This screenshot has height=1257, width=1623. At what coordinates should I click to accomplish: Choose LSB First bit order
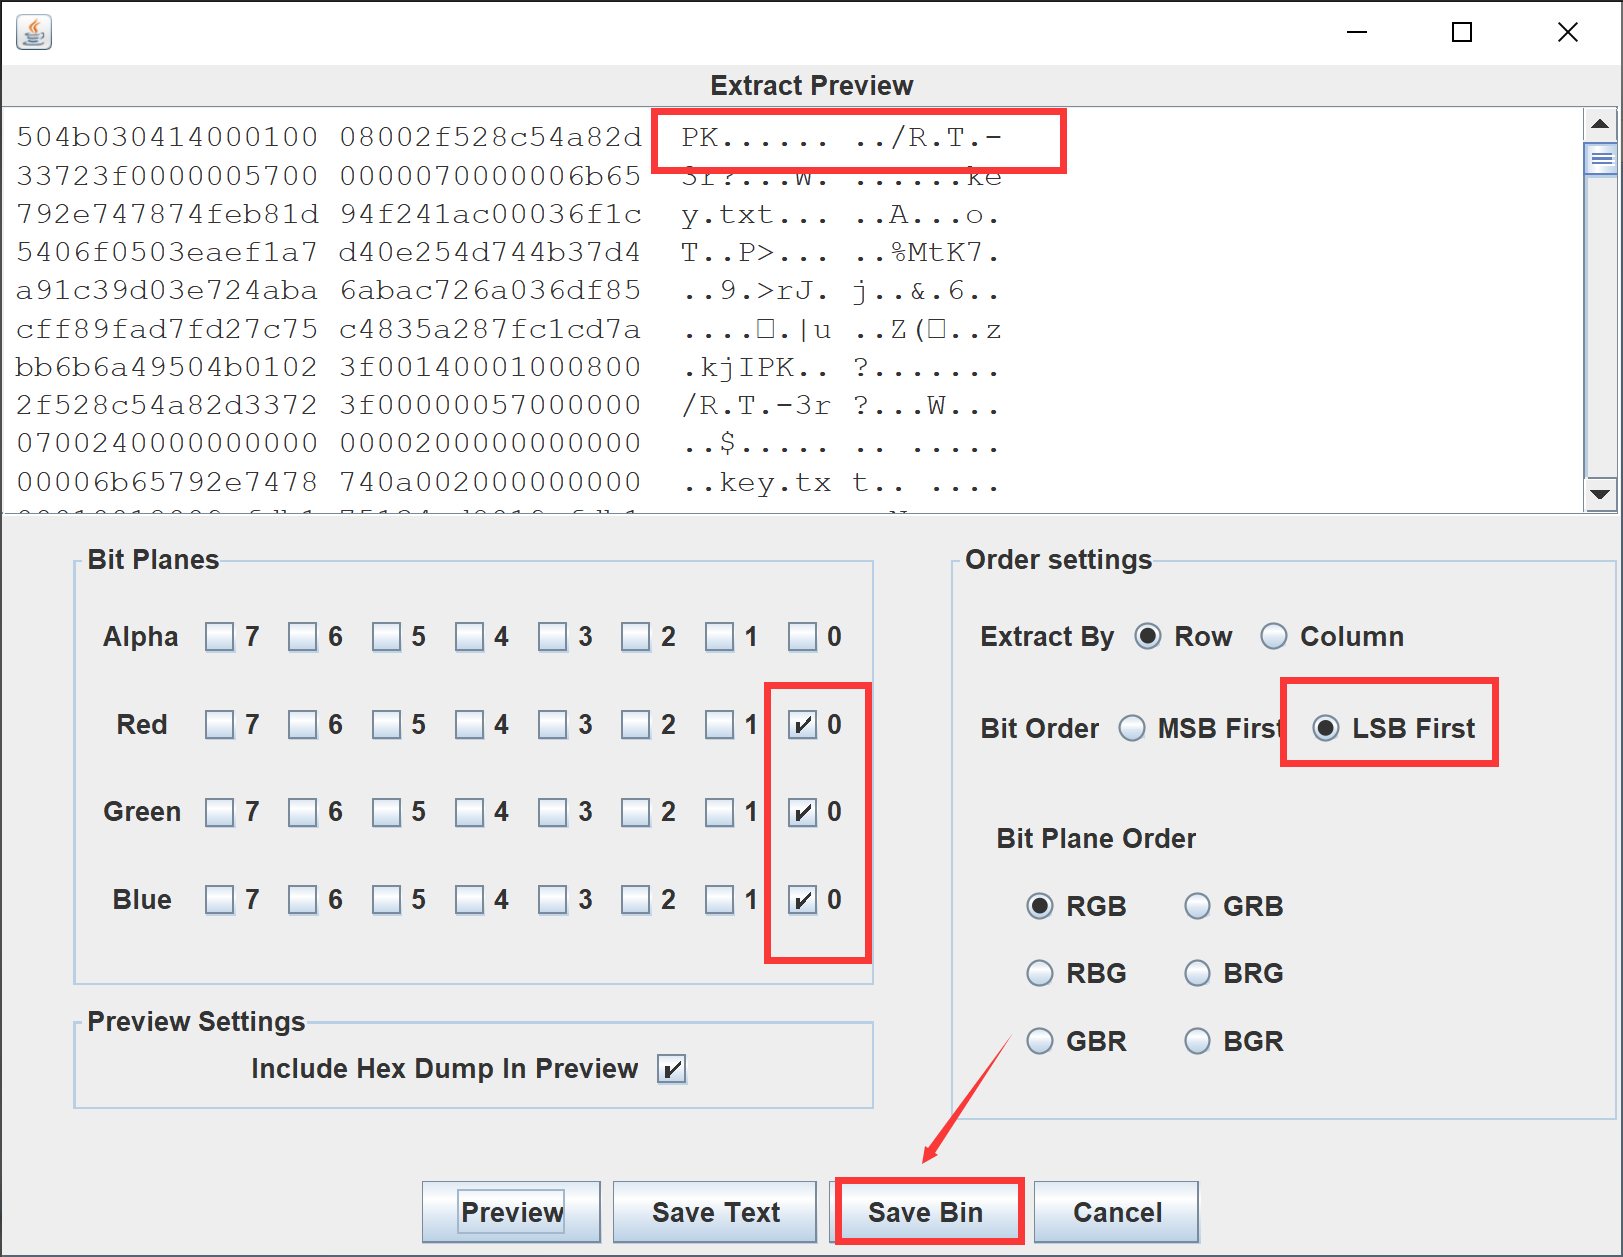click(x=1326, y=728)
